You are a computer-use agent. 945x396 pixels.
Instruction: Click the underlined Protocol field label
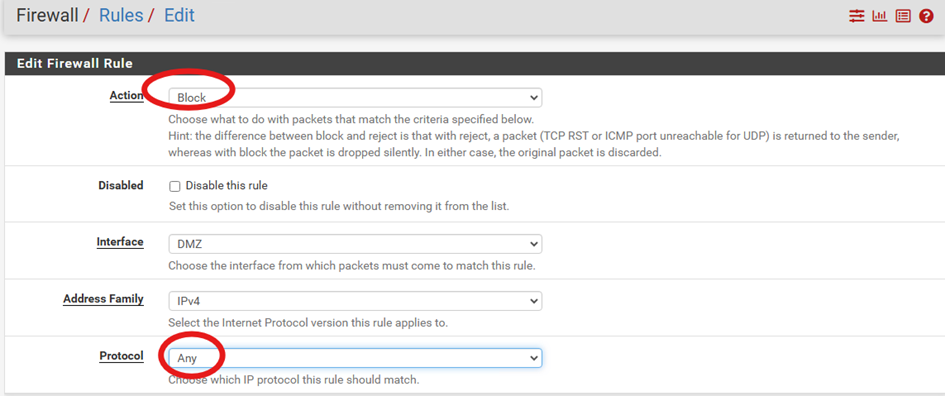pos(121,356)
